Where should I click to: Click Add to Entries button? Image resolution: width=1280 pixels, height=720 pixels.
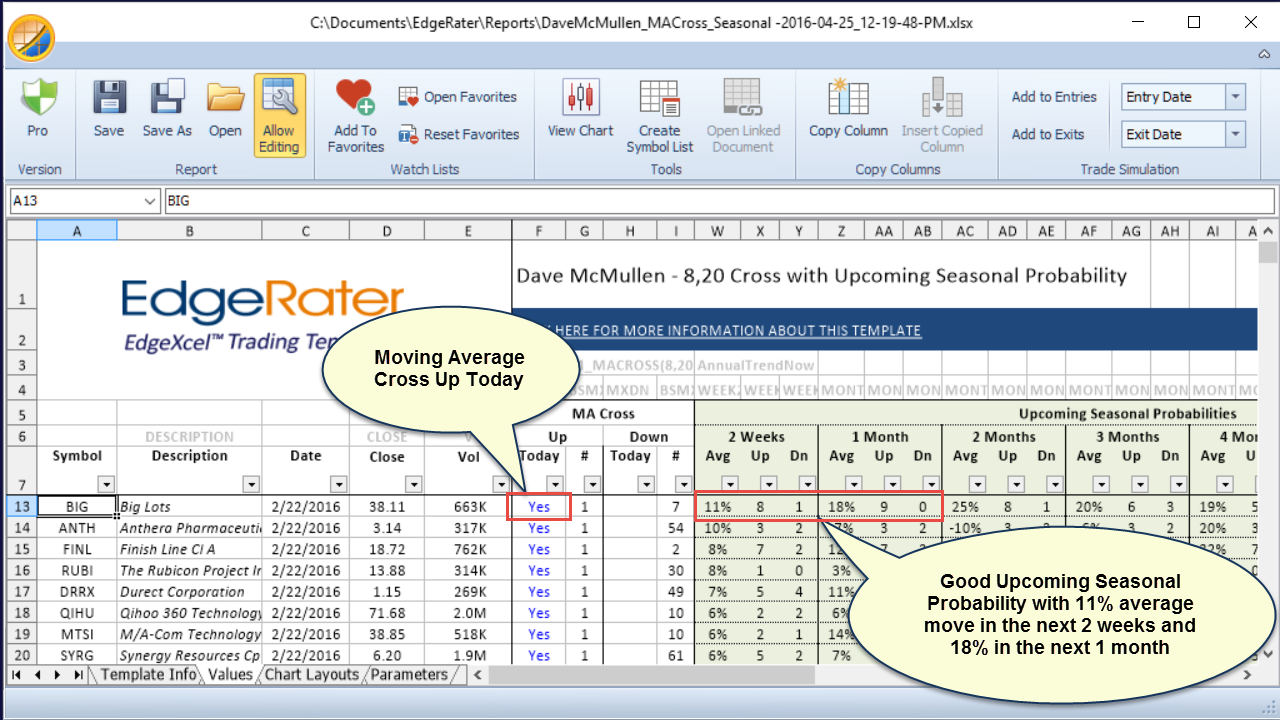(1054, 97)
